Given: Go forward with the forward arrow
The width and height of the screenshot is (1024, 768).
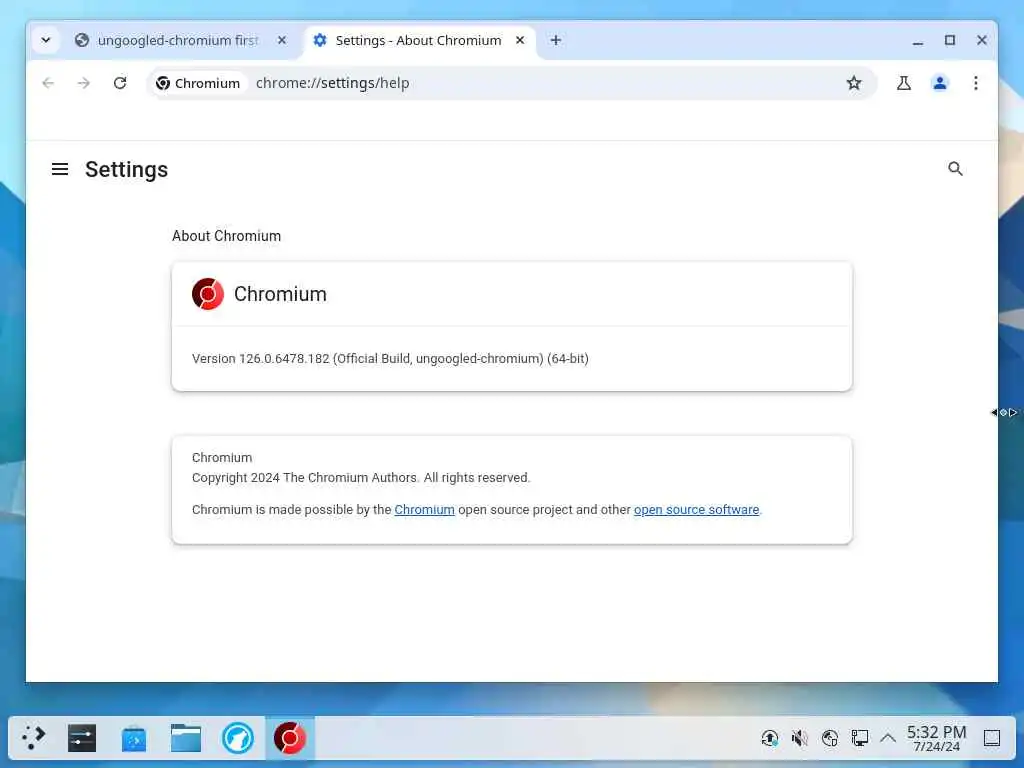Looking at the screenshot, I should click(84, 83).
